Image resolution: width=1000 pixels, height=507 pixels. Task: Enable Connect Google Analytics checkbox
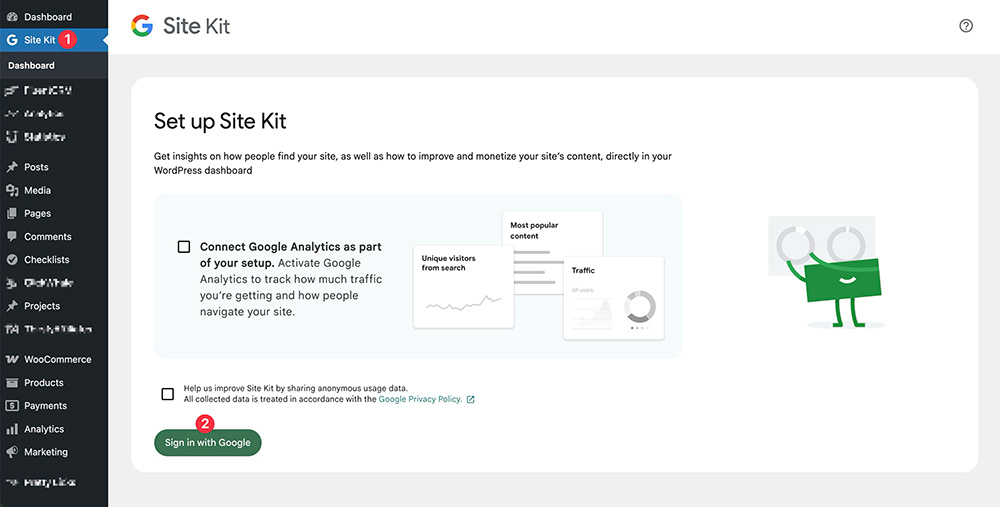pos(184,247)
